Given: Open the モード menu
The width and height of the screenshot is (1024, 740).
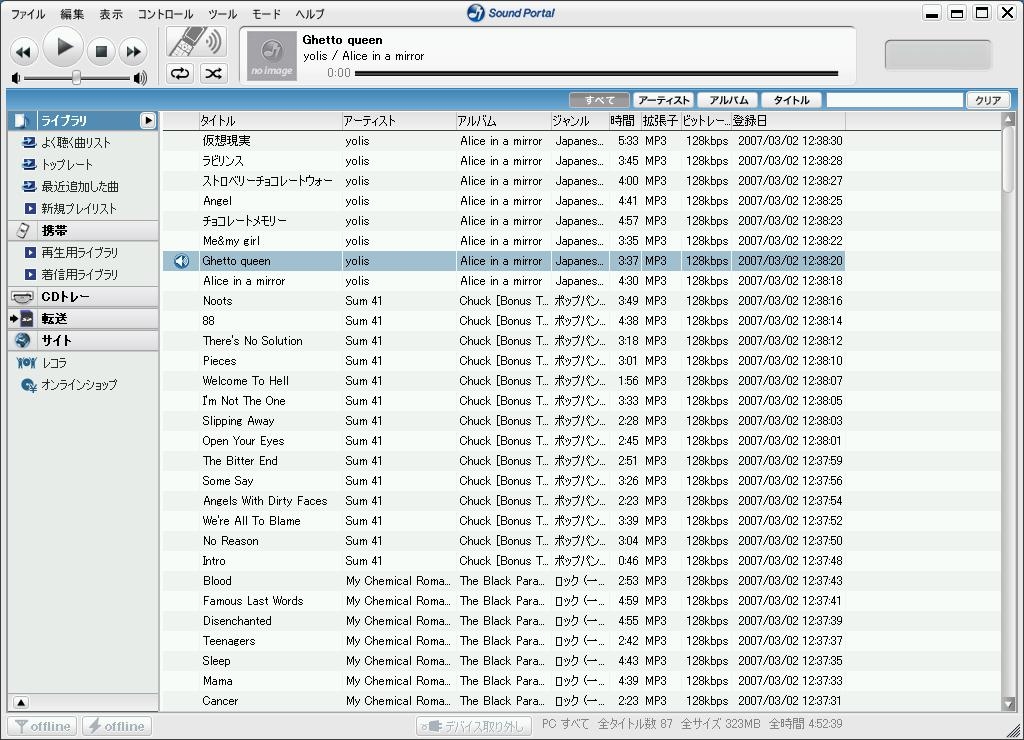Looking at the screenshot, I should click(x=266, y=14).
